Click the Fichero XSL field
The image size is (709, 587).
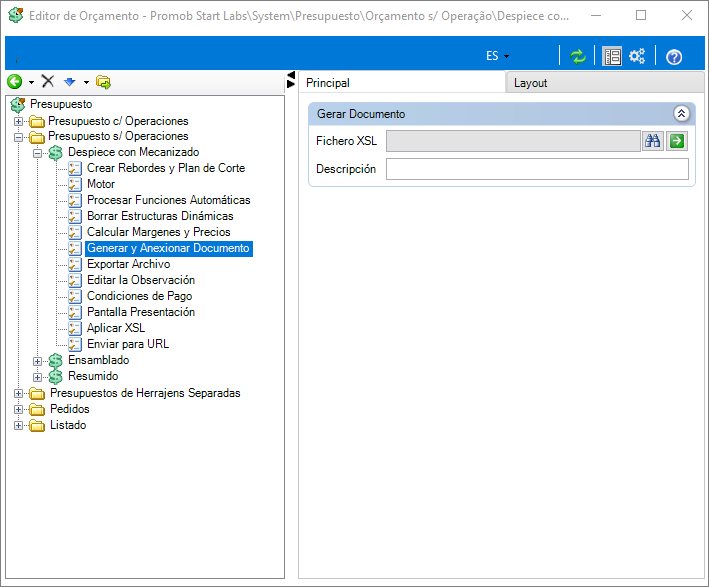point(513,141)
